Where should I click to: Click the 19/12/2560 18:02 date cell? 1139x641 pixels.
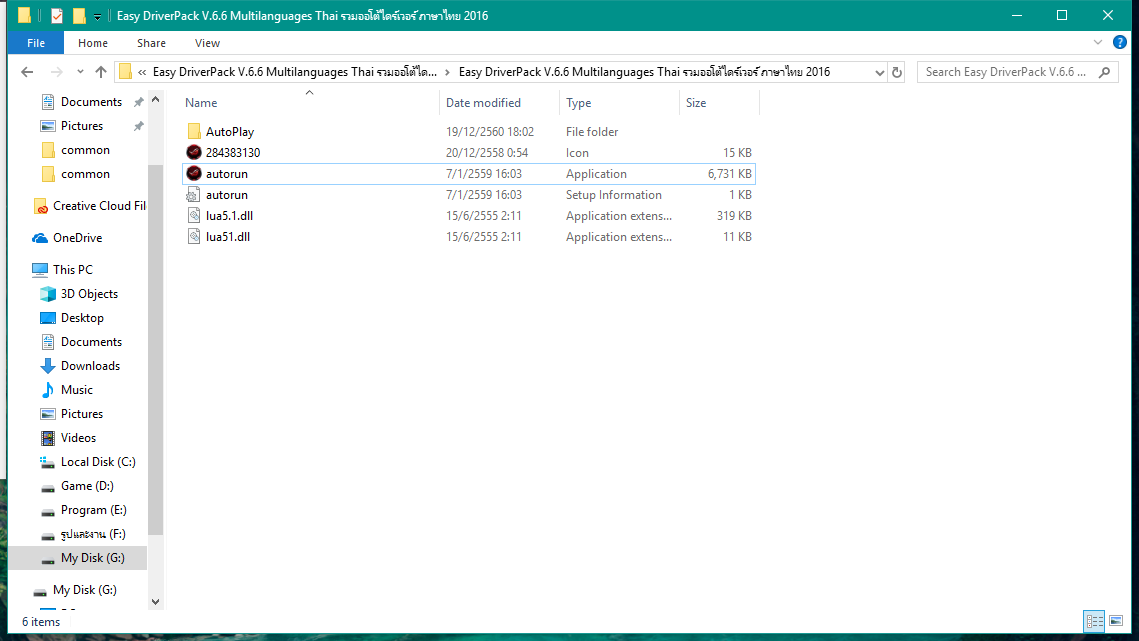(490, 132)
